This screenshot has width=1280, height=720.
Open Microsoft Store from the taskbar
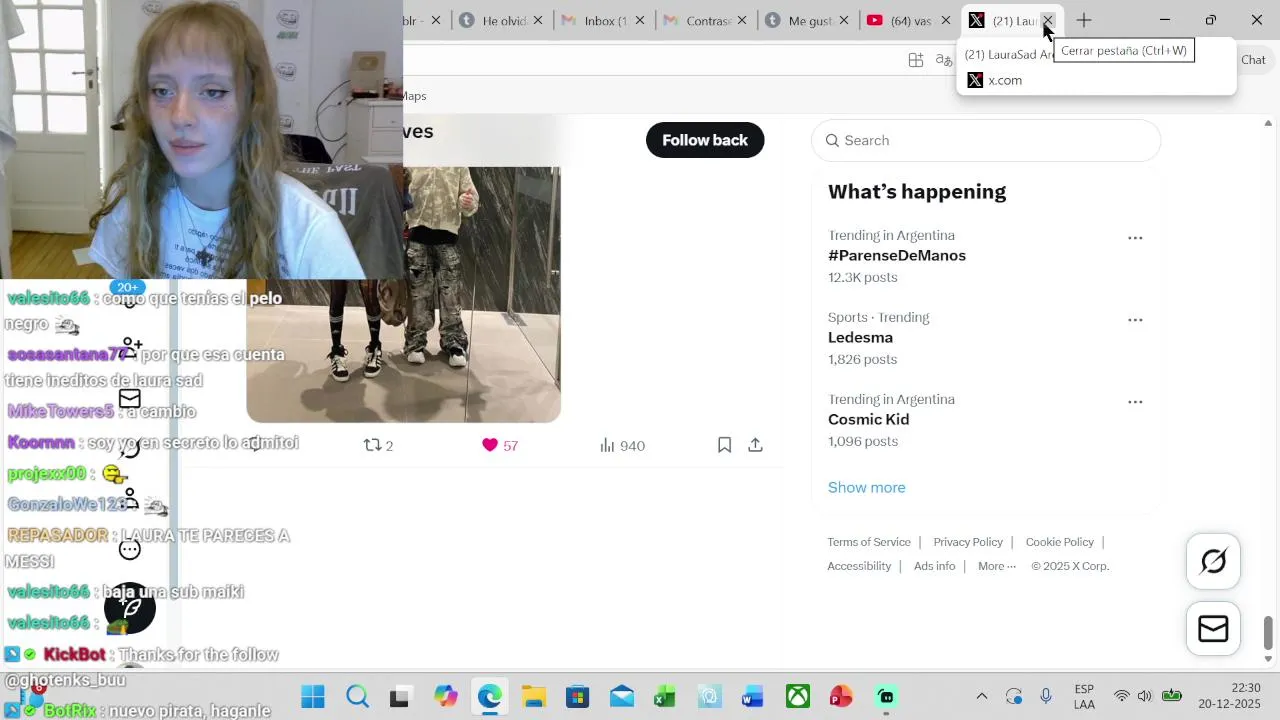click(x=577, y=697)
